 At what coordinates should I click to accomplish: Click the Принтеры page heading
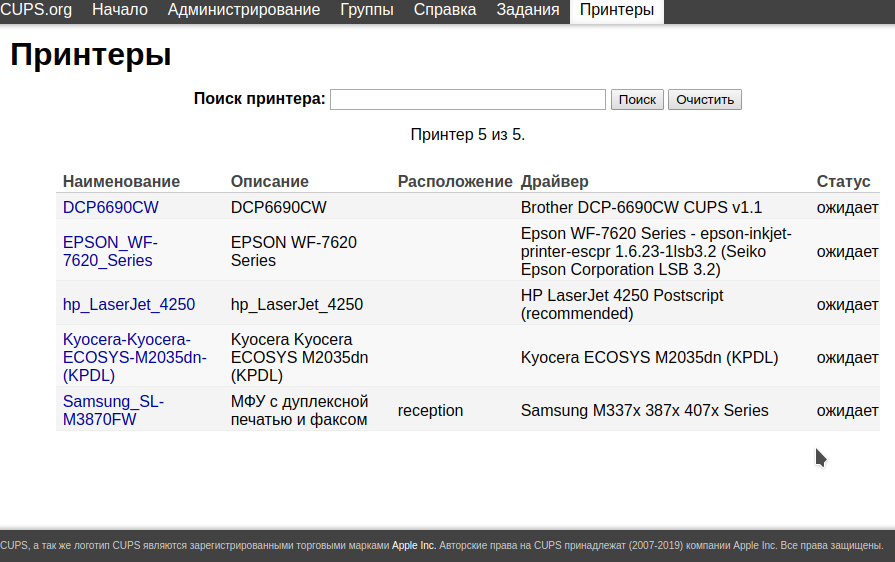point(91,55)
